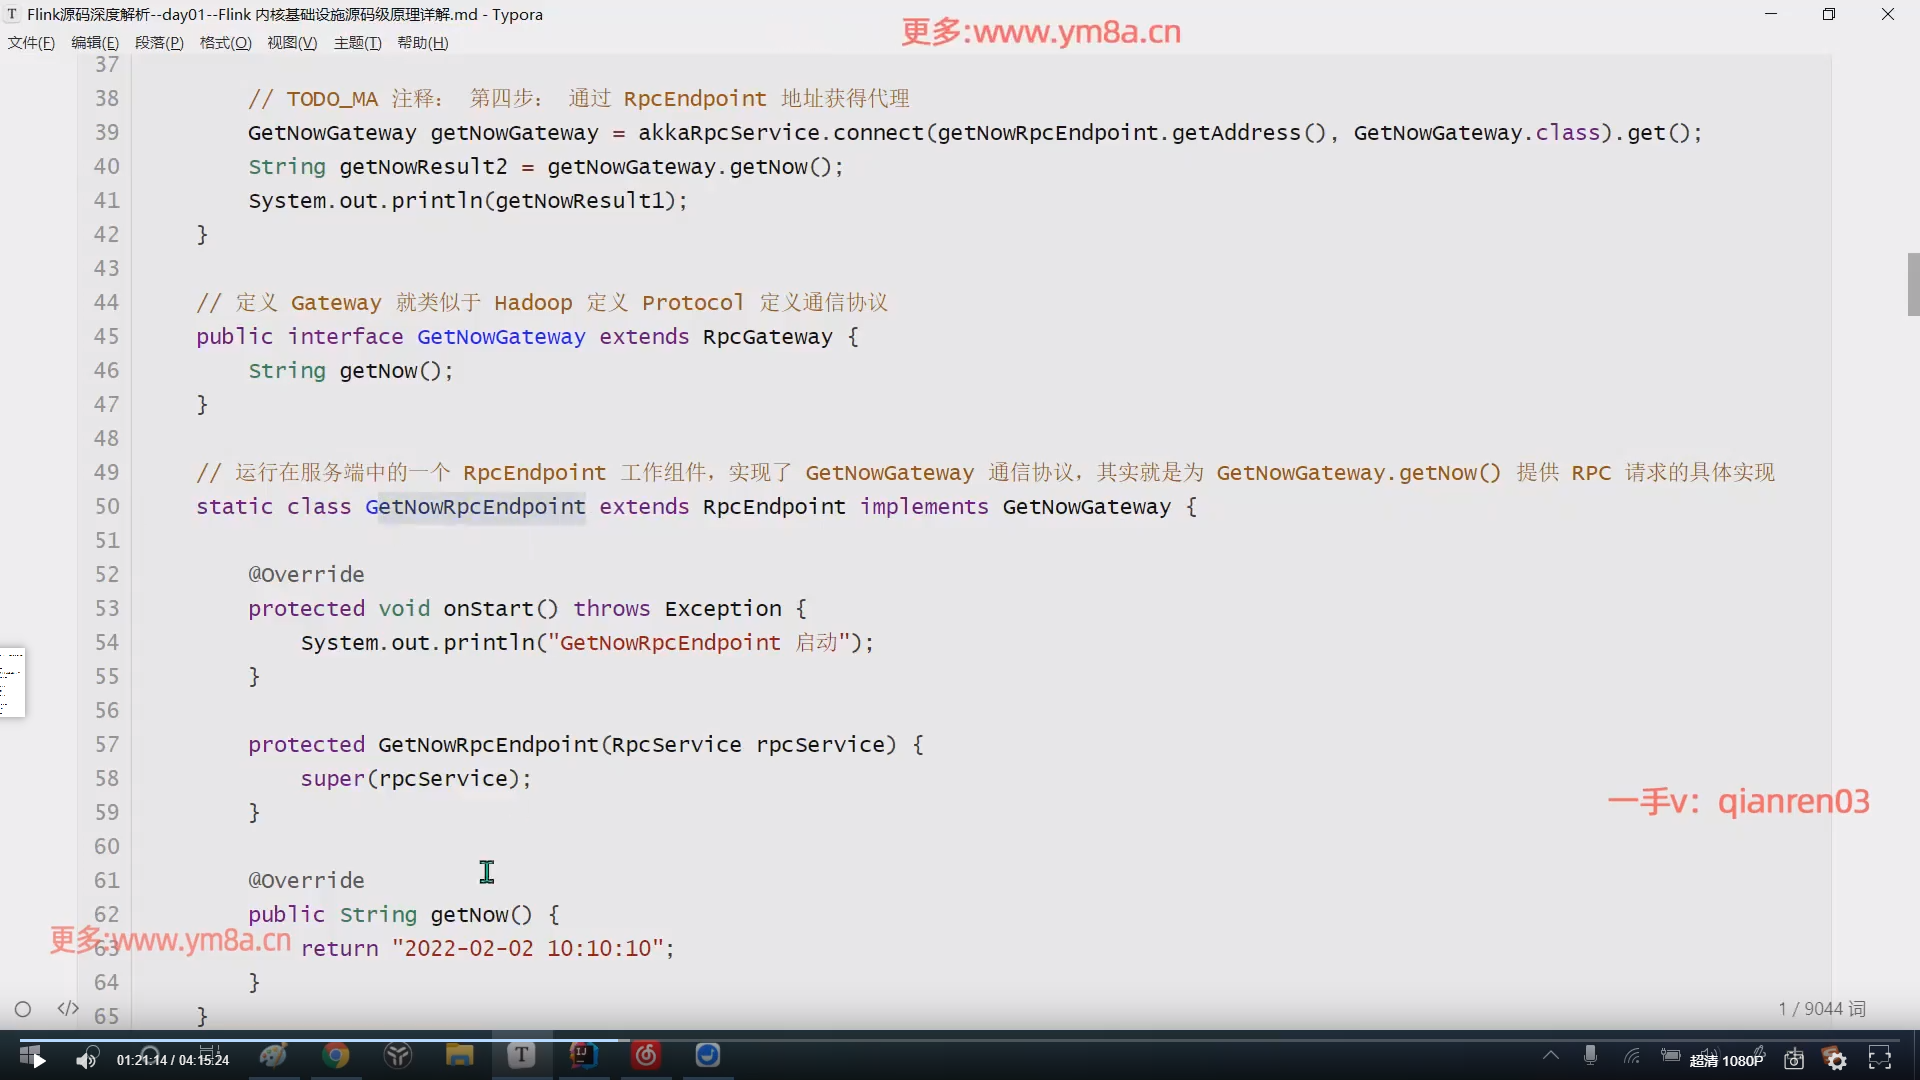The height and width of the screenshot is (1080, 1920).
Task: Click the Chrome taskbar icon
Action: point(336,1056)
